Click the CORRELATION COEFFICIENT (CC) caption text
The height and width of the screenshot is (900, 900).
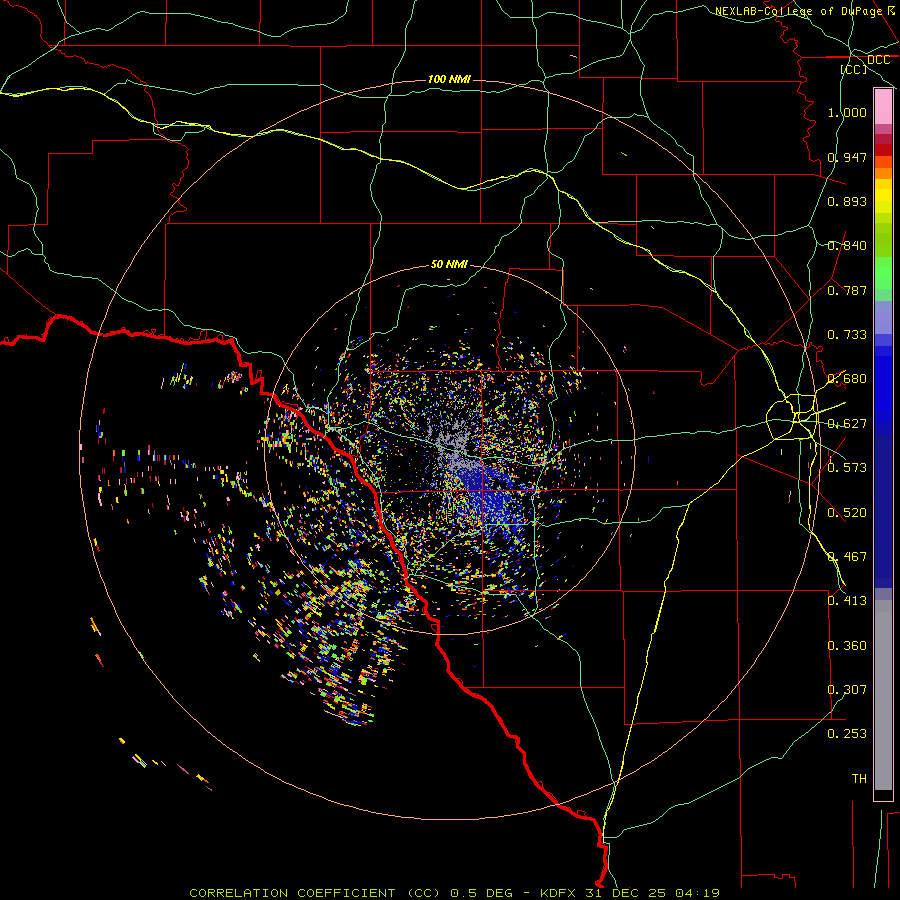pyautogui.click(x=315, y=893)
